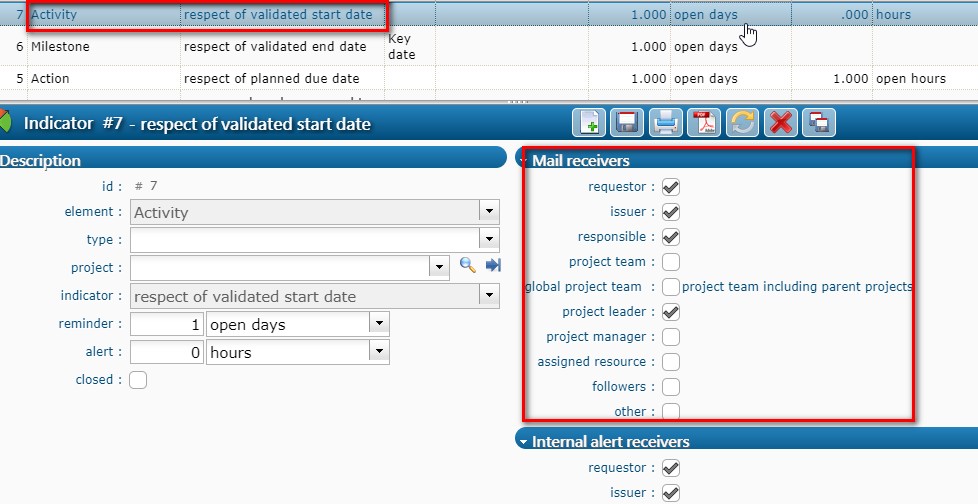Click the new indicator icon in the toolbar
Screen dimensions: 978x504
pos(589,123)
